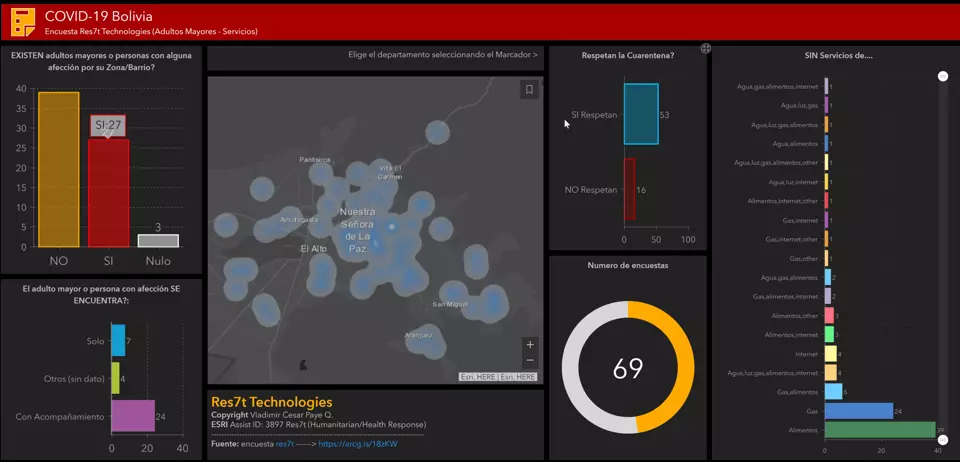Zoom out on the map
960x462 pixels.
[x=530, y=360]
